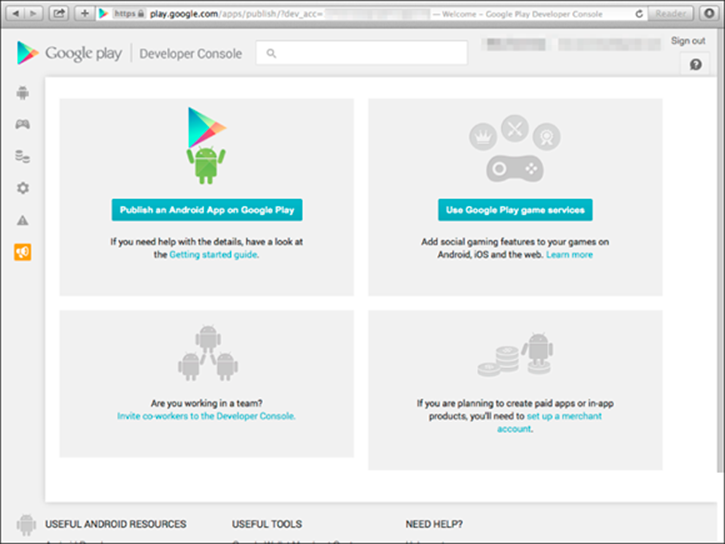
Task: Click the search magnifier icon
Action: tap(271, 54)
